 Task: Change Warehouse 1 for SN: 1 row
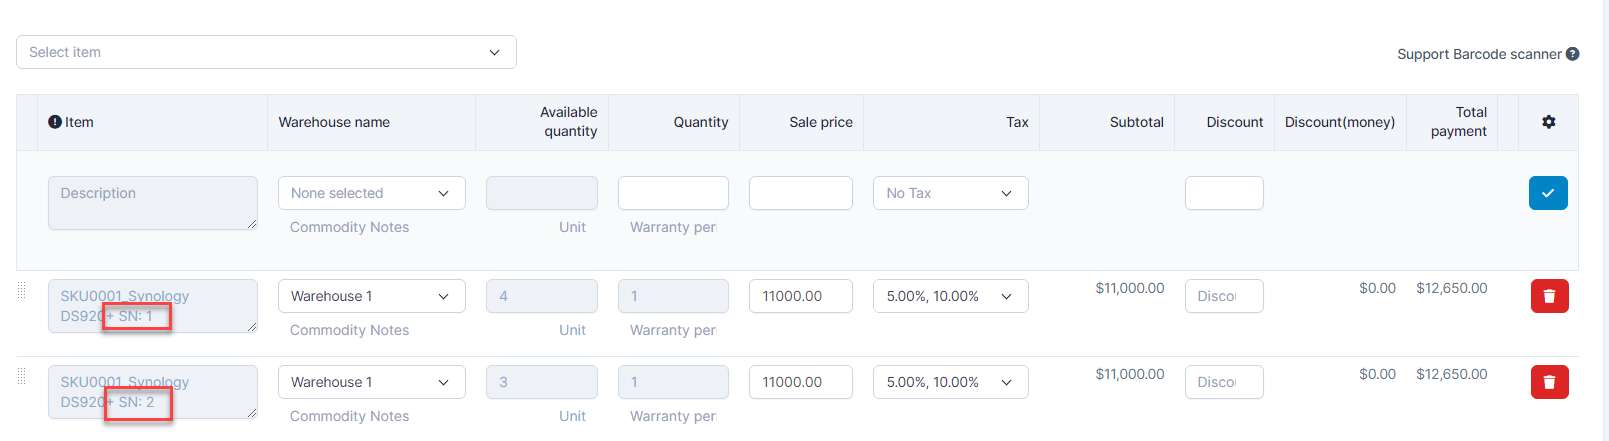(x=371, y=296)
